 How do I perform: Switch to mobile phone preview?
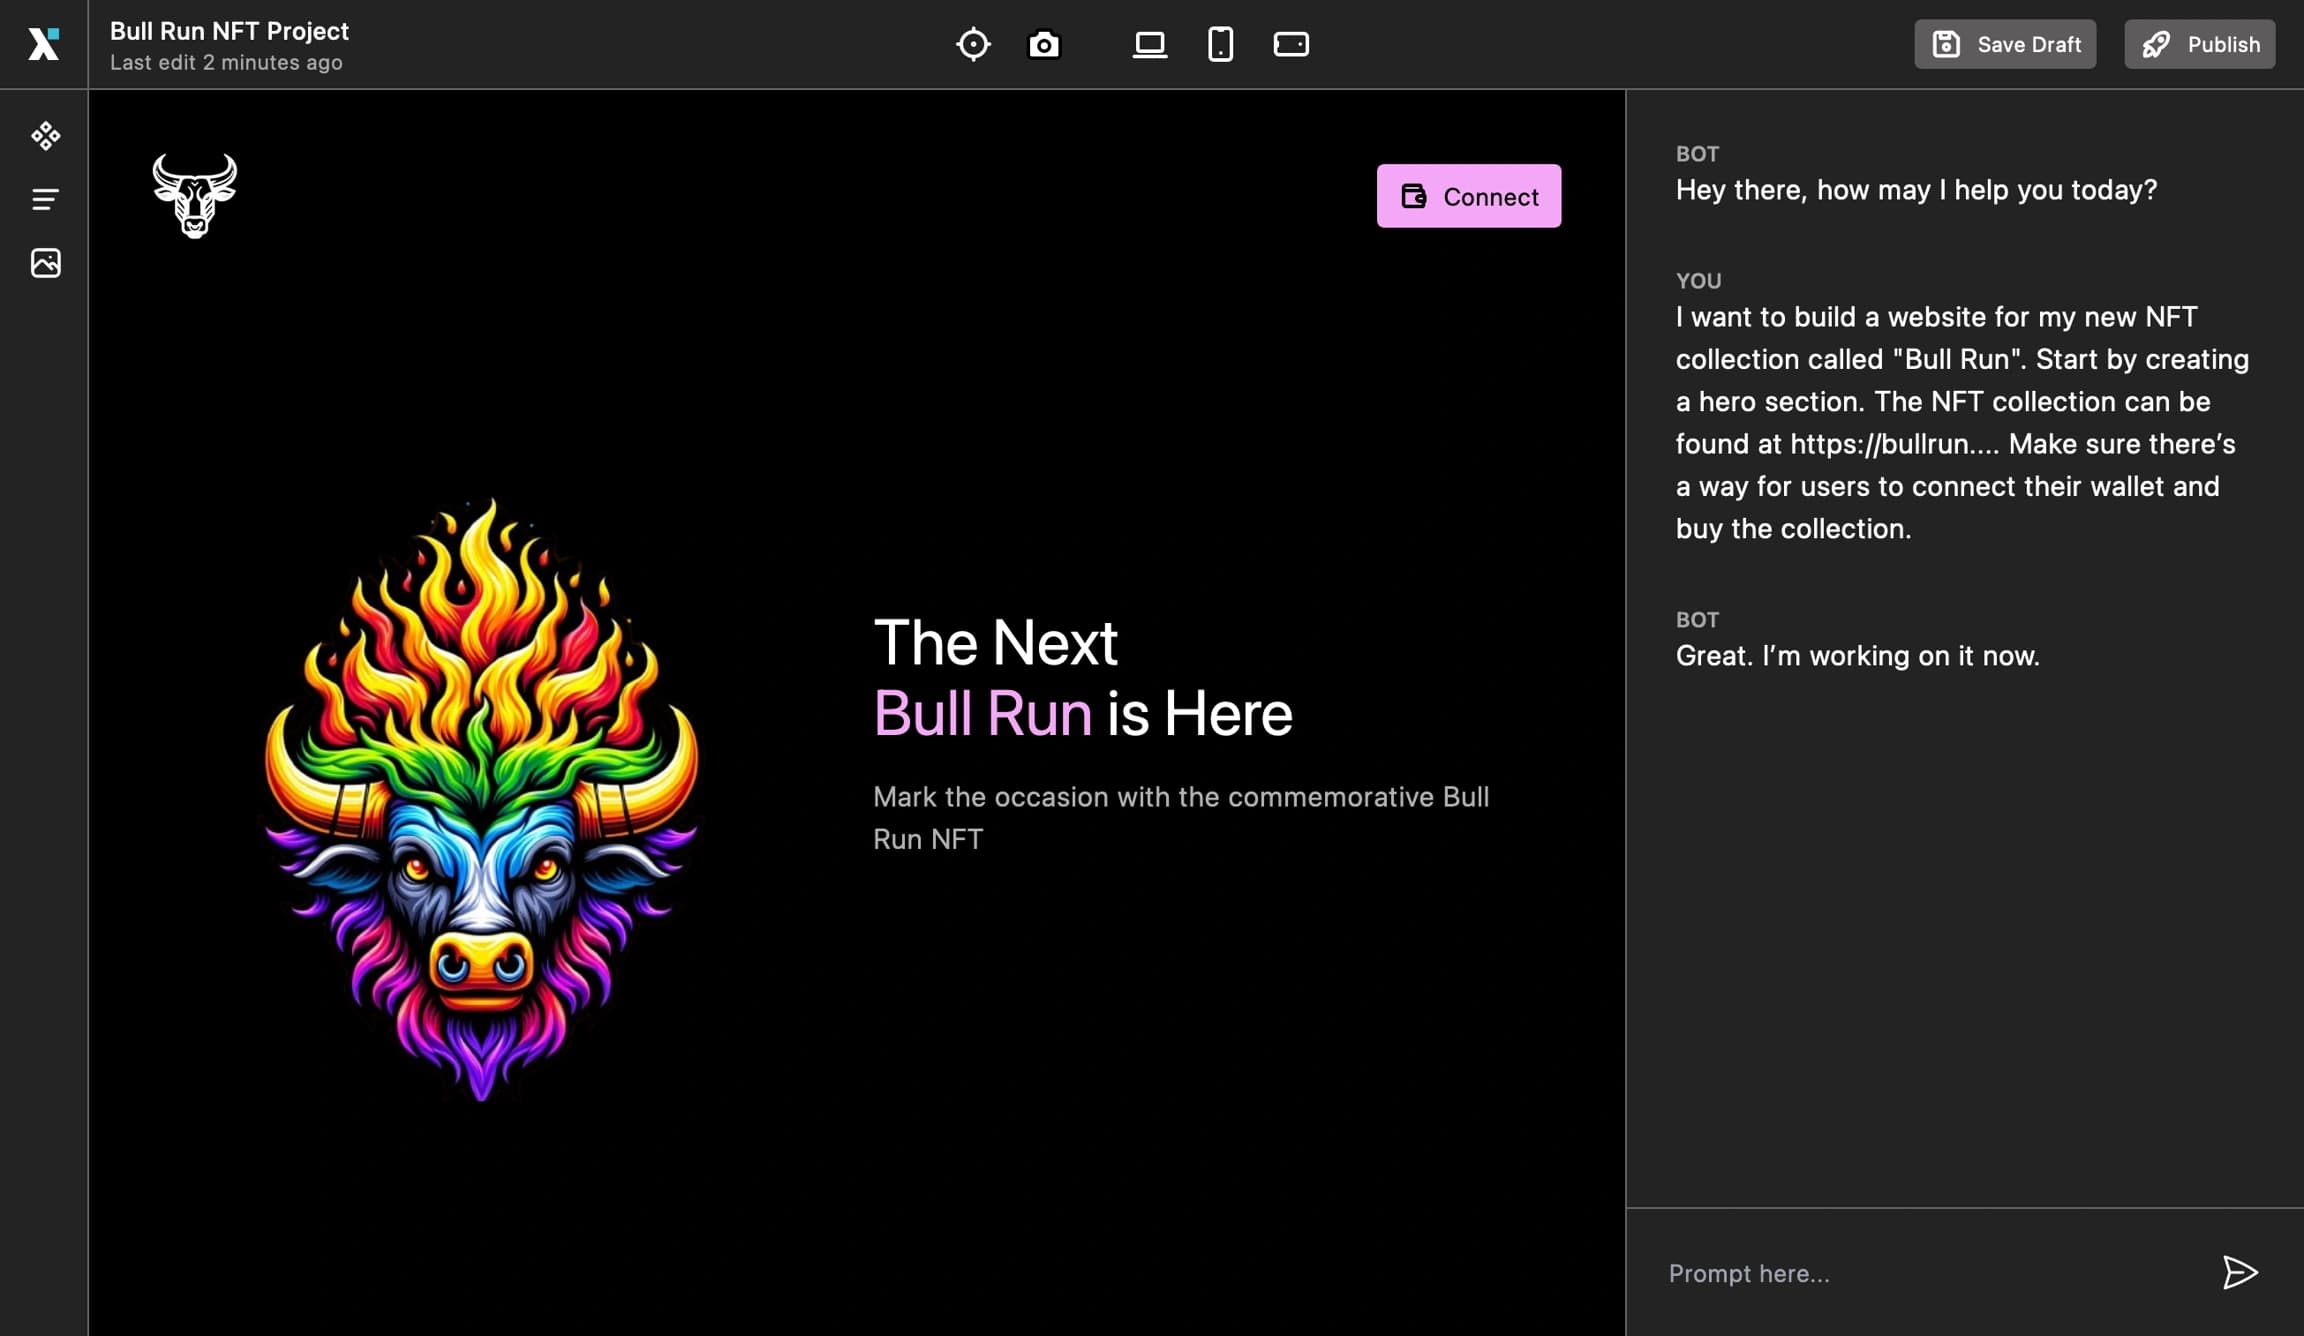[x=1220, y=44]
